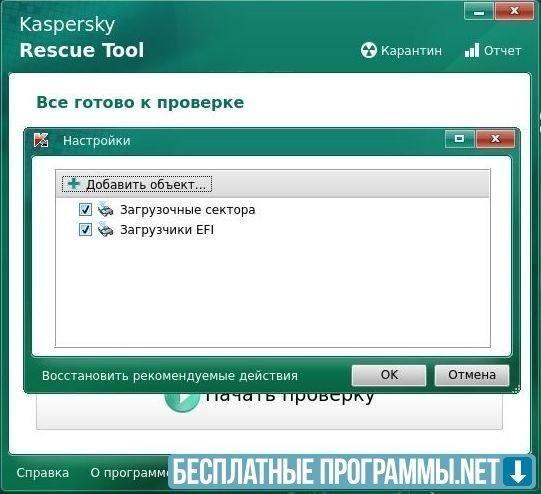This screenshot has width=541, height=494.
Task: Click the Добавить объект… button
Action: click(137, 184)
